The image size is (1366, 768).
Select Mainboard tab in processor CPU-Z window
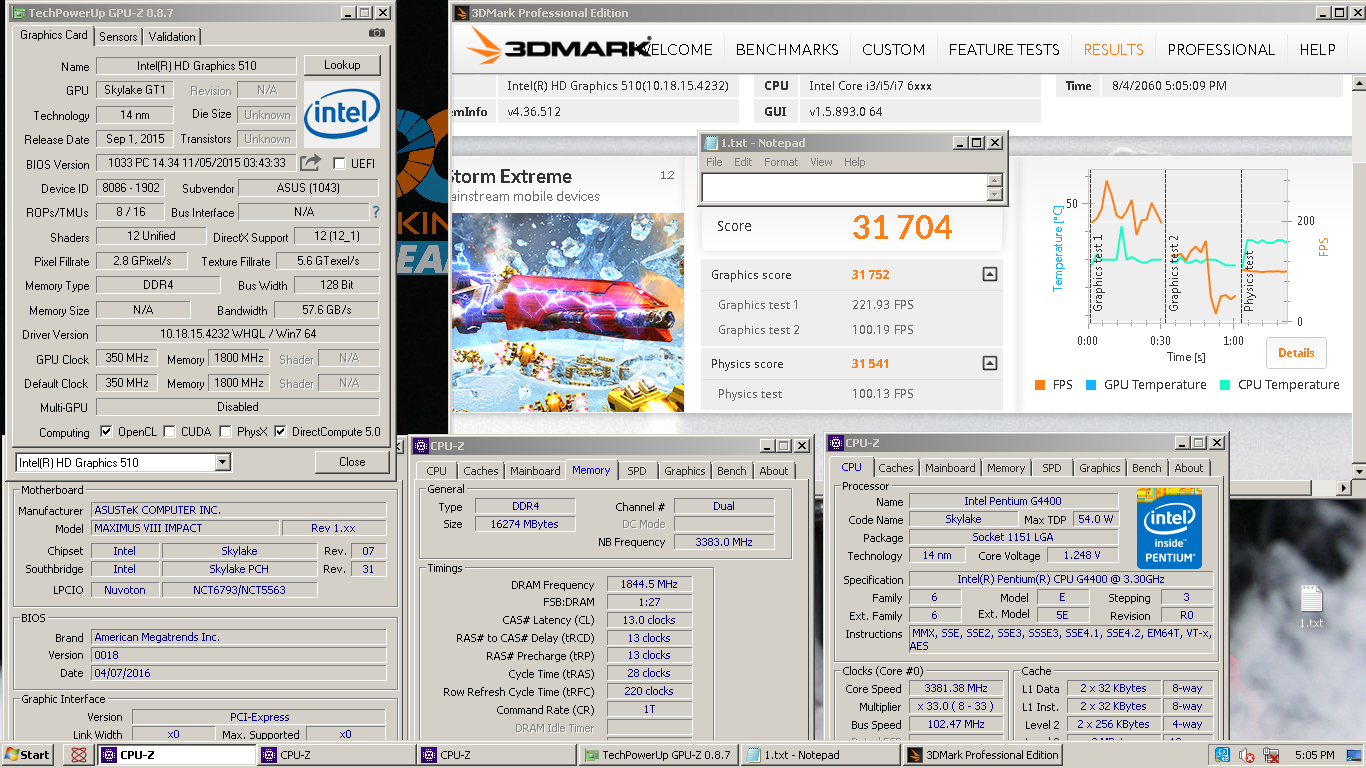click(950, 468)
